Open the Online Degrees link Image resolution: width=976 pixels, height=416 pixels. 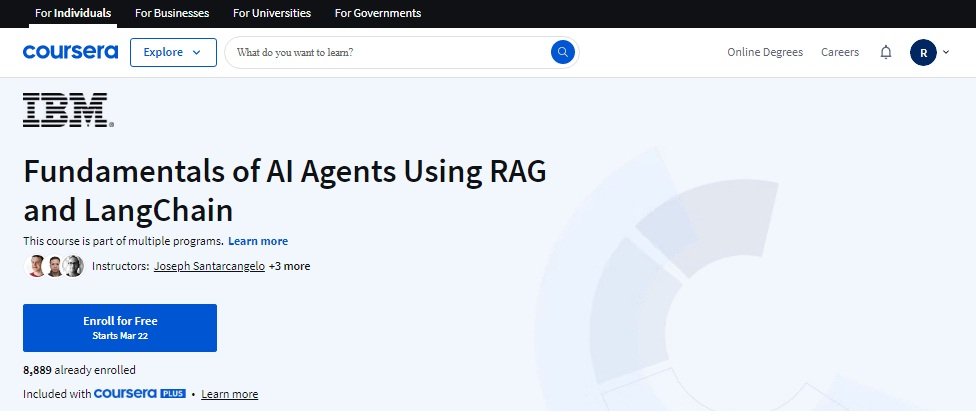(x=765, y=52)
